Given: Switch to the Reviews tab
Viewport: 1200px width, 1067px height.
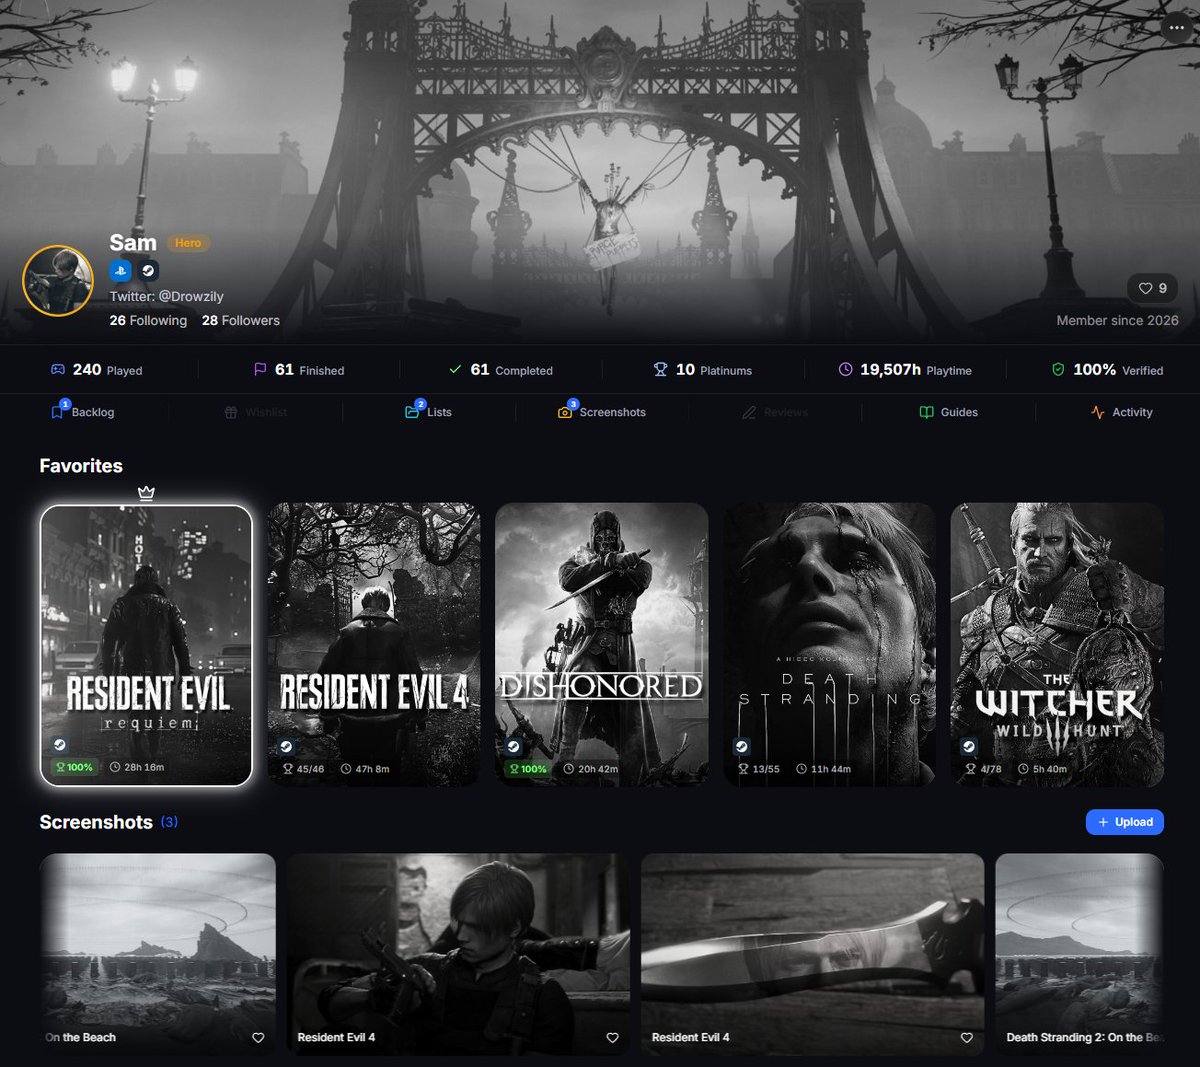Looking at the screenshot, I should pos(777,412).
